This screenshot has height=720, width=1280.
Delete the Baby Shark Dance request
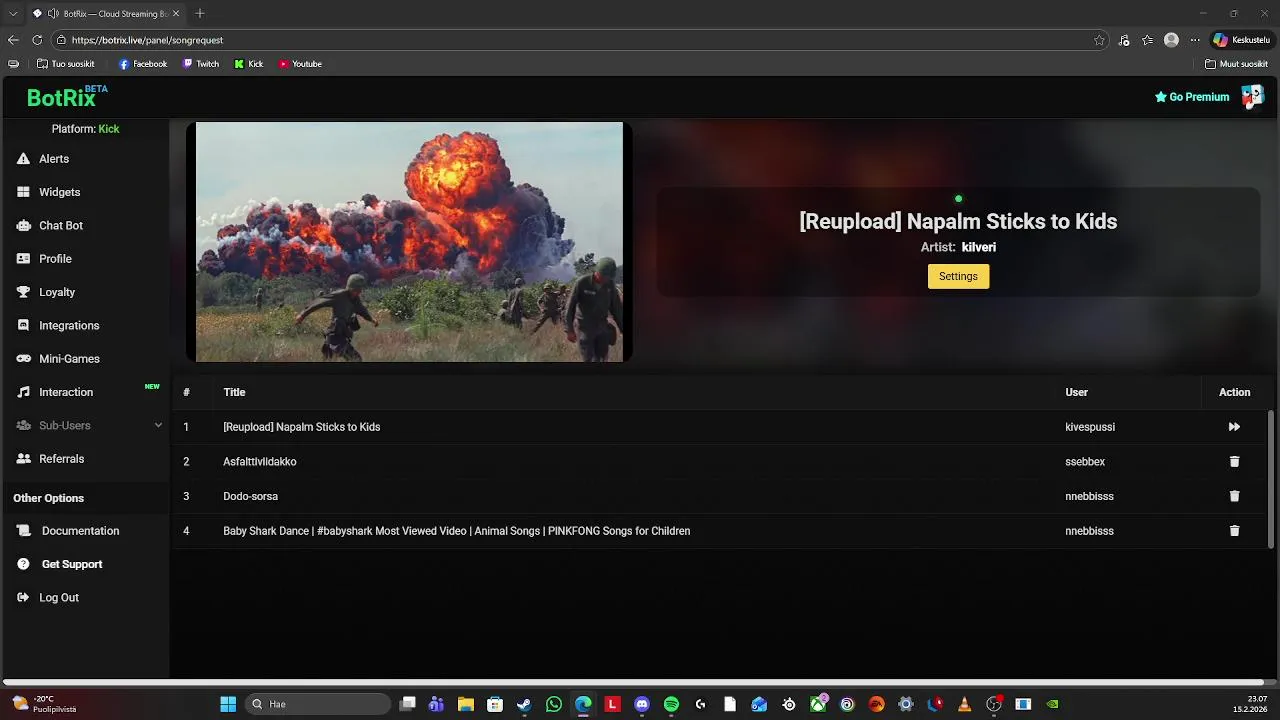pyautogui.click(x=1234, y=531)
